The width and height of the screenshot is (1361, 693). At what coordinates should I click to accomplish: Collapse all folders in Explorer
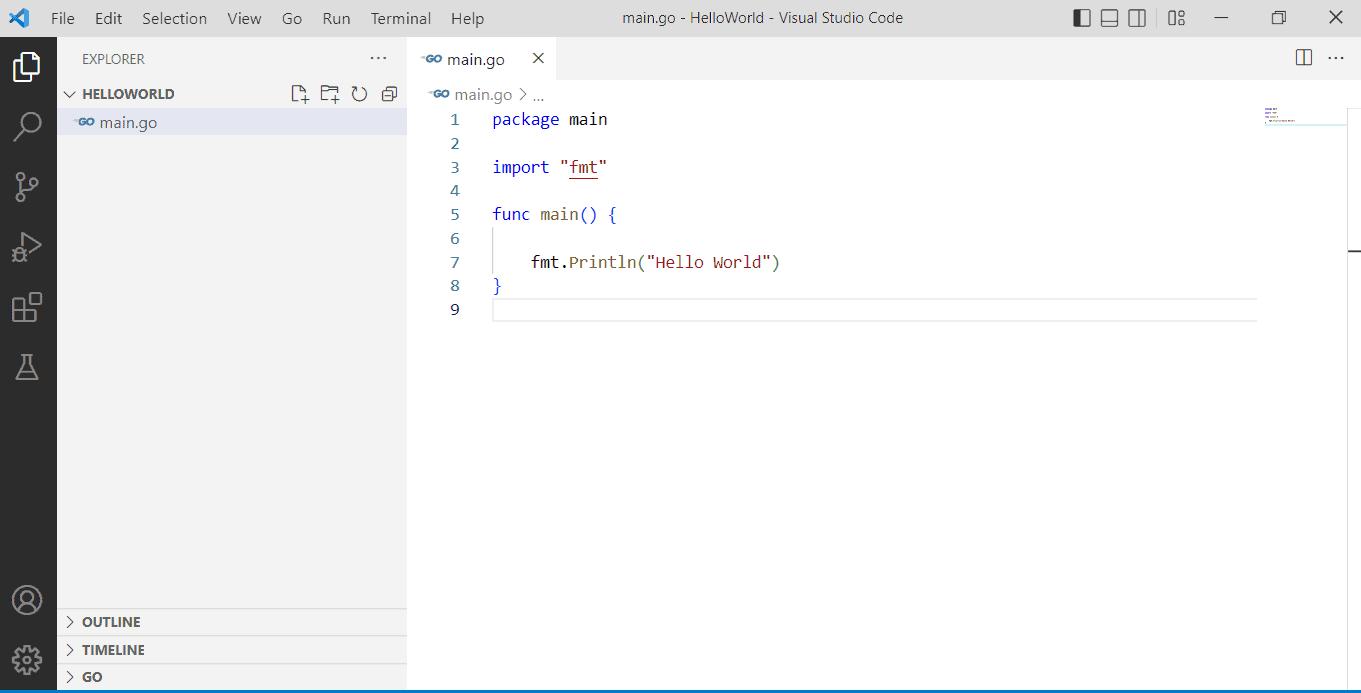coord(389,93)
